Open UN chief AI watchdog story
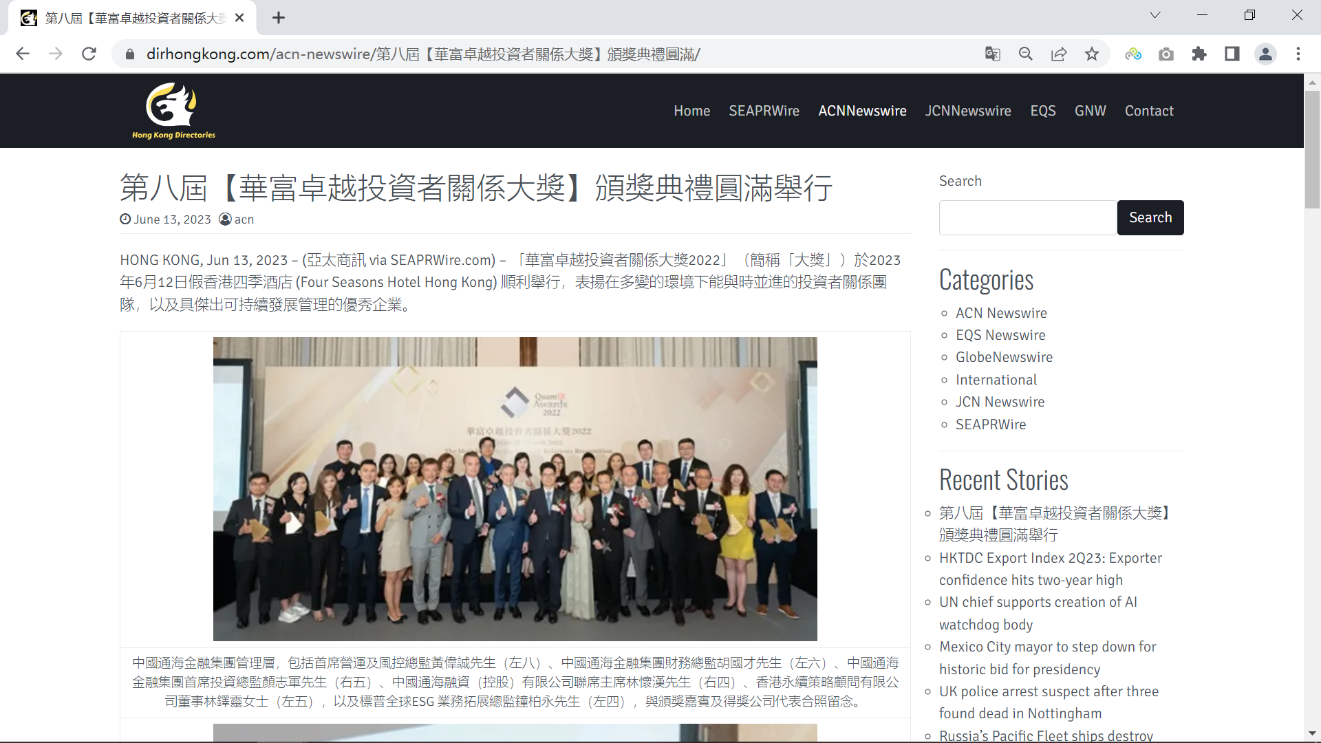 click(x=1038, y=613)
